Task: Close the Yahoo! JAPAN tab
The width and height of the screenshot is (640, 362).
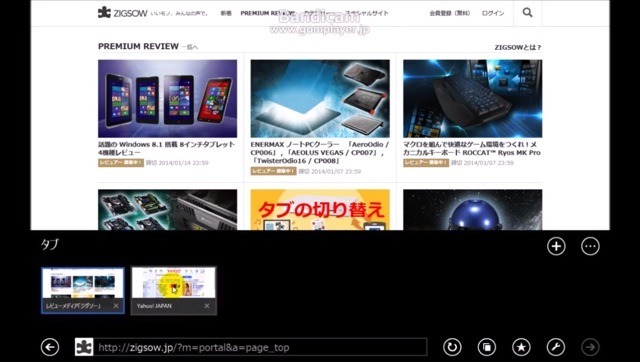Action: tap(207, 306)
